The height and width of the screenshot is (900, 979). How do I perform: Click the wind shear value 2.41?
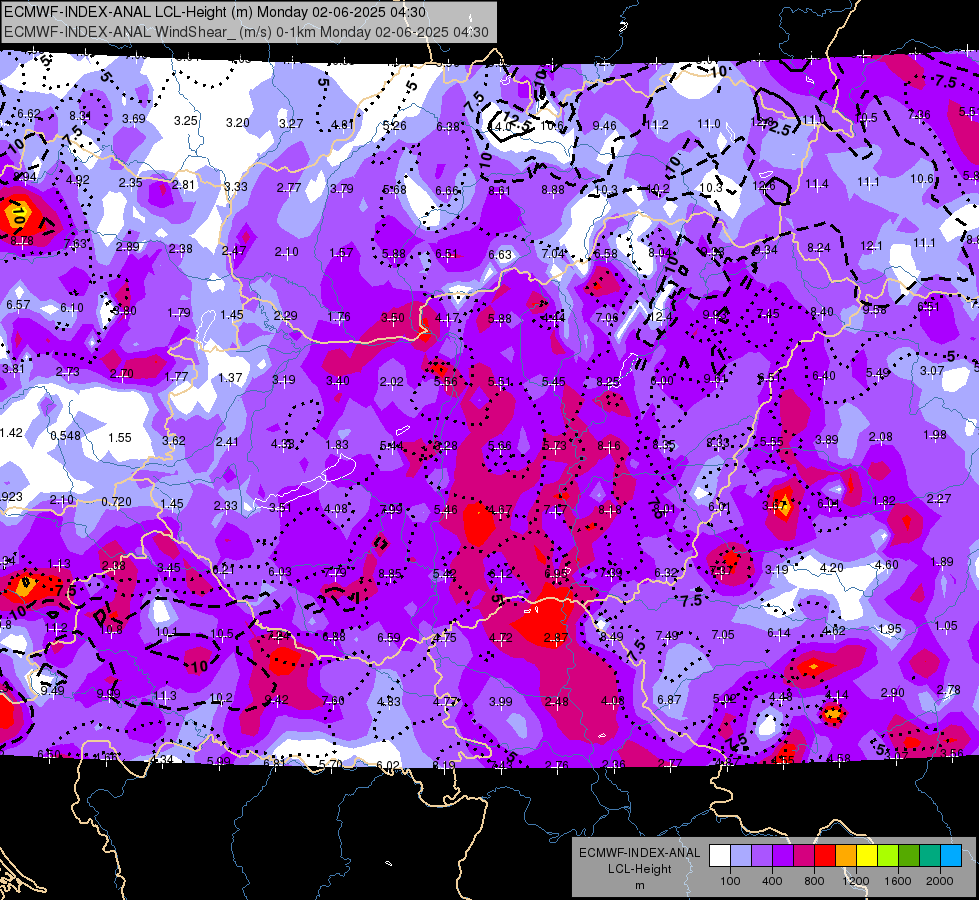[227, 442]
